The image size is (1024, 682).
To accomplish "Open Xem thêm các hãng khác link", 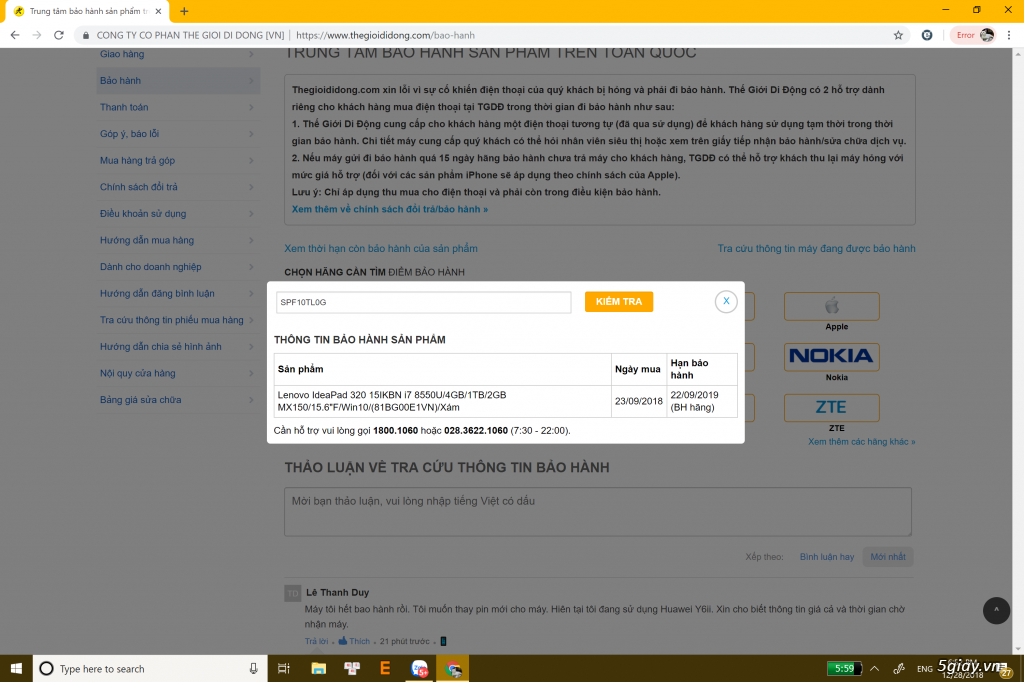I will click(861, 442).
